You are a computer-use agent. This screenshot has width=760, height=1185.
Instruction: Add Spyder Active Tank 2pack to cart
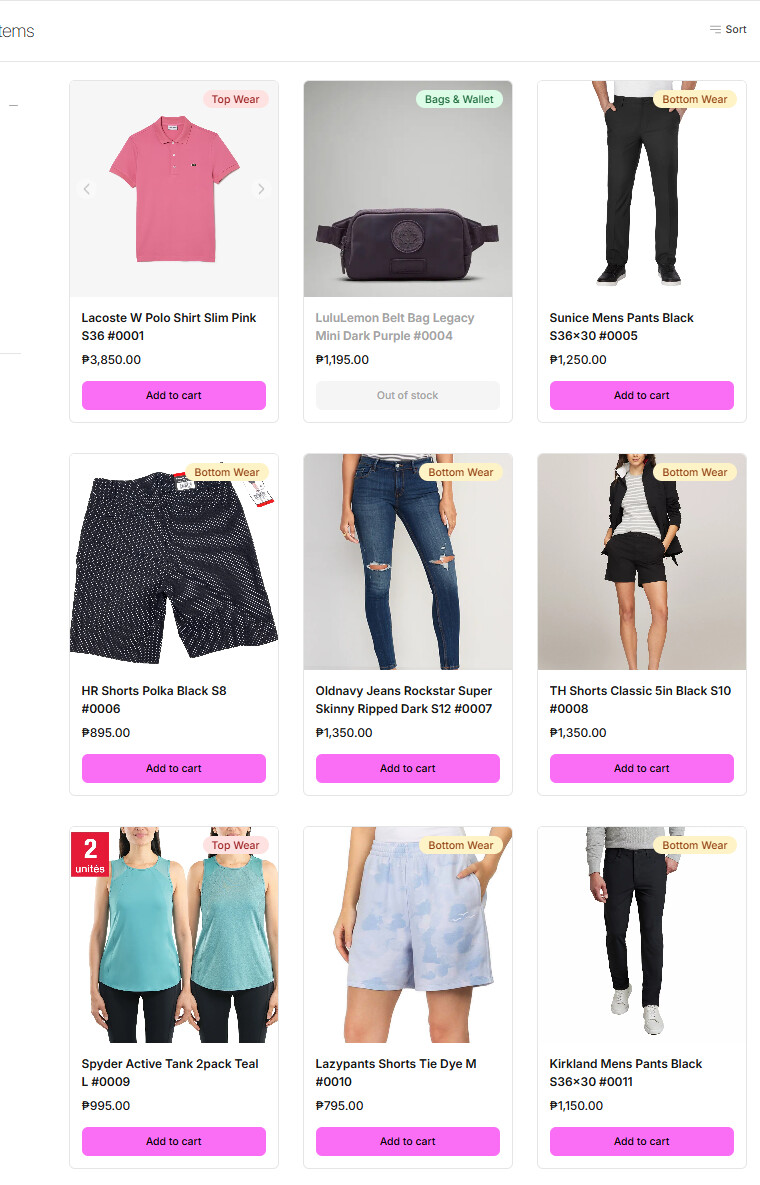coord(174,1141)
